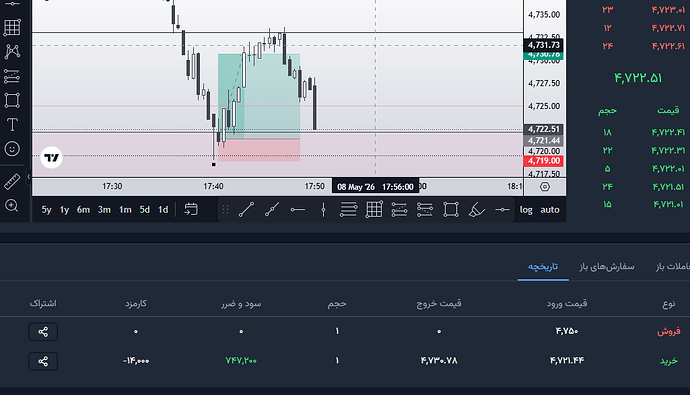Click the سود و ضرر column header
The image size is (690, 395).
(x=241, y=304)
